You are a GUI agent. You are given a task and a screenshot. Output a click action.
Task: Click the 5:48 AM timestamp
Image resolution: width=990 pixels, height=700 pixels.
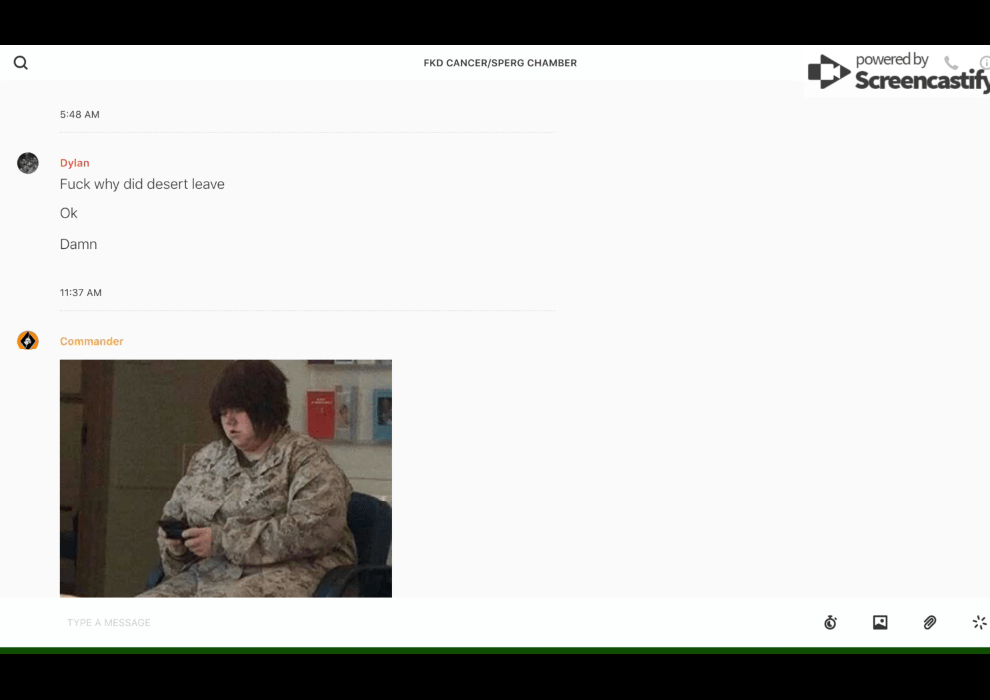click(x=80, y=115)
